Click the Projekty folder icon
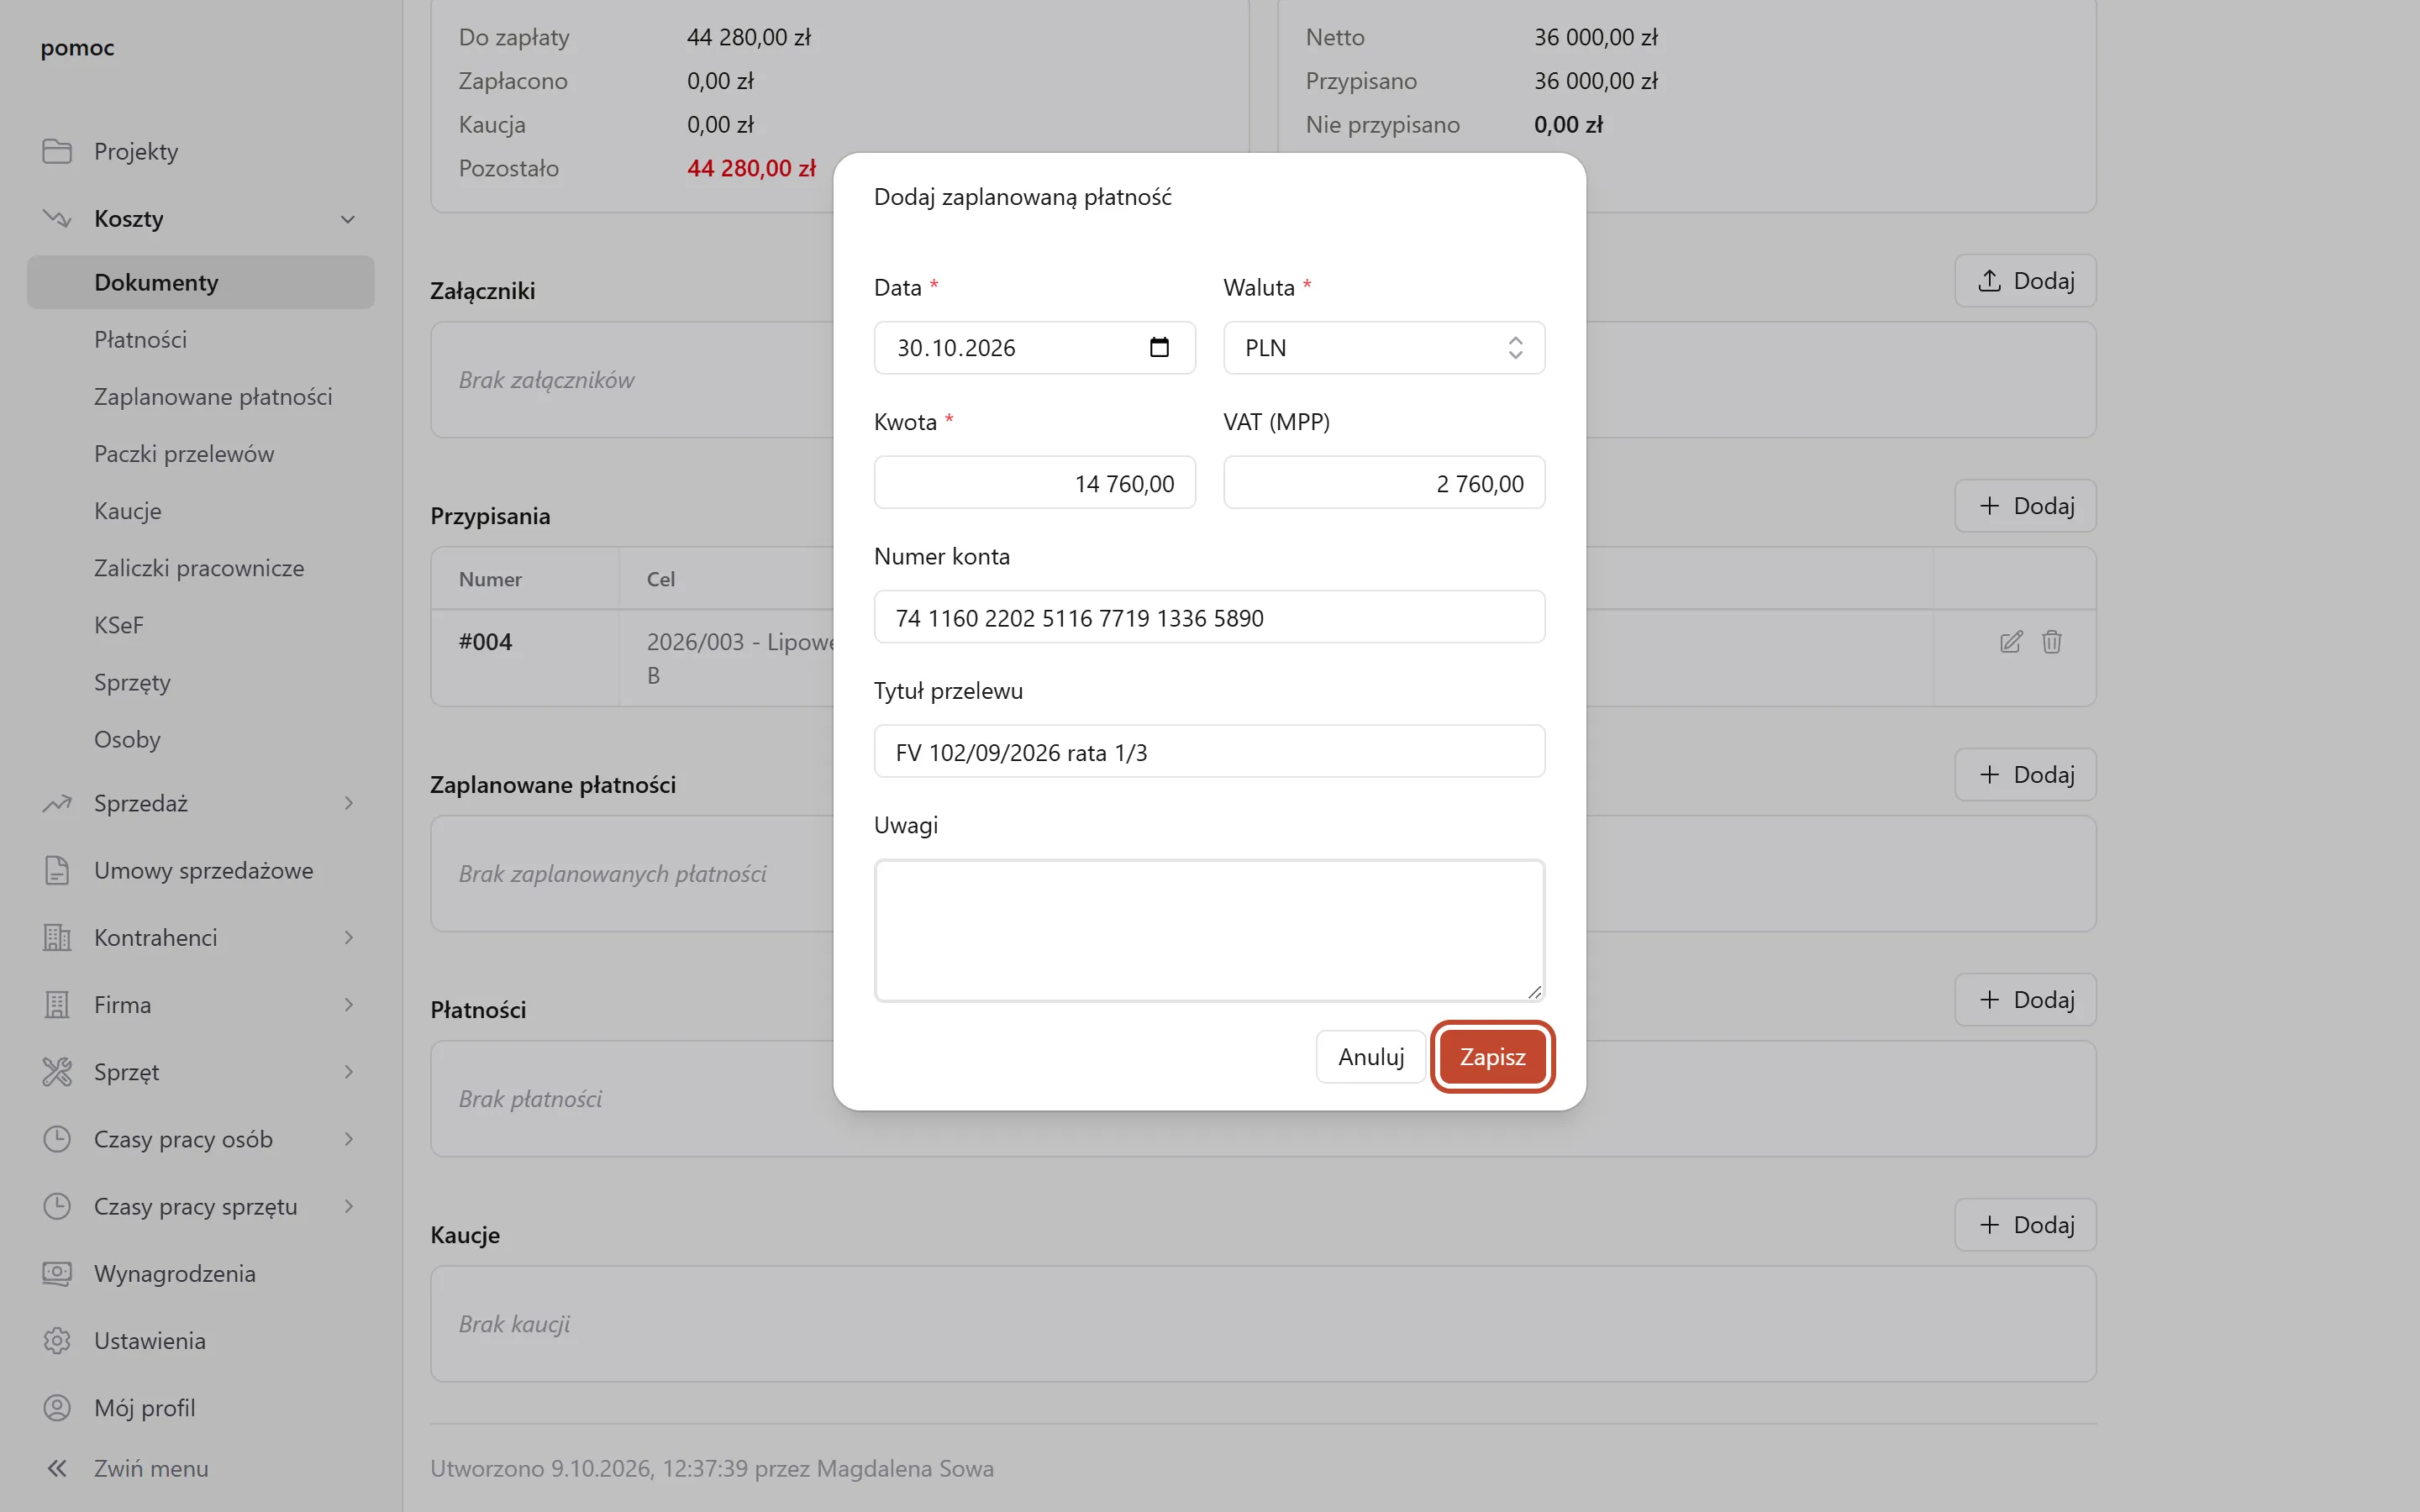Viewport: 2420px width, 1512px height. 57,151
